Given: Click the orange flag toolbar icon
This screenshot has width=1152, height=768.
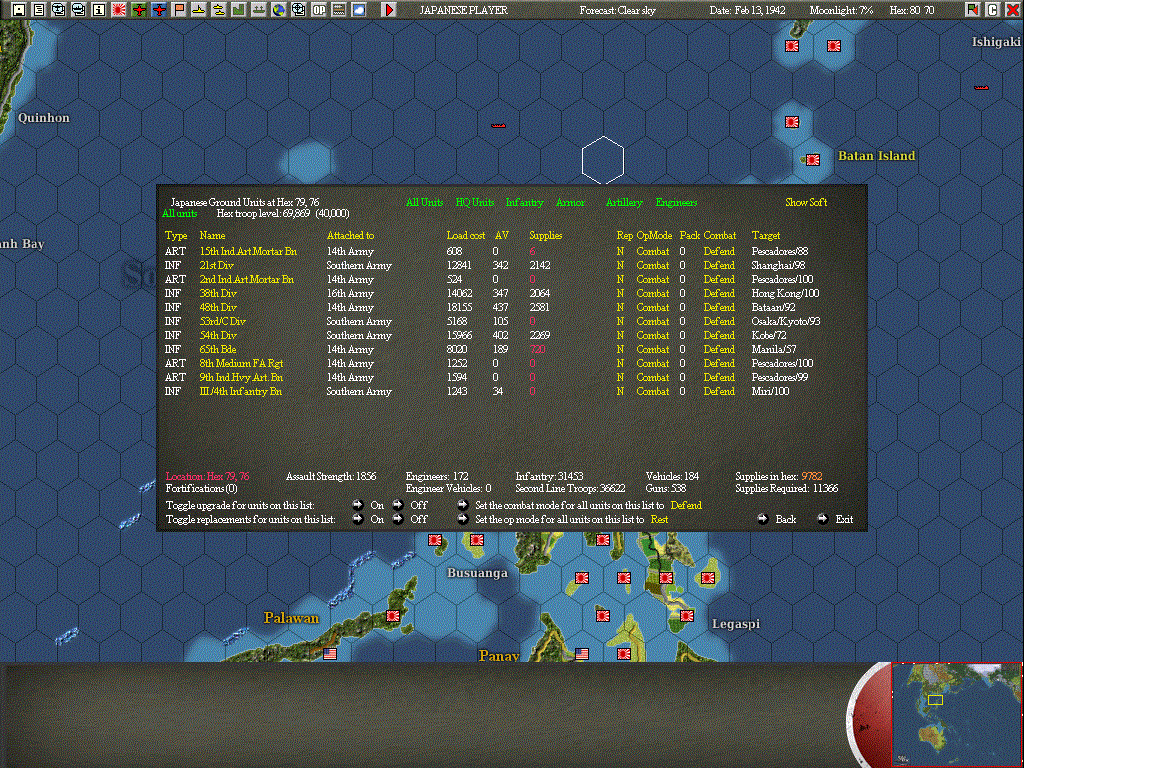Looking at the screenshot, I should [x=179, y=10].
